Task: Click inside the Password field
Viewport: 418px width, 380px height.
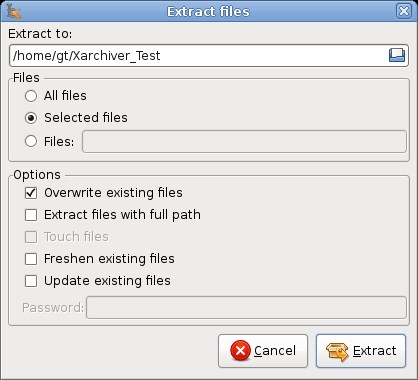Action: coord(246,307)
